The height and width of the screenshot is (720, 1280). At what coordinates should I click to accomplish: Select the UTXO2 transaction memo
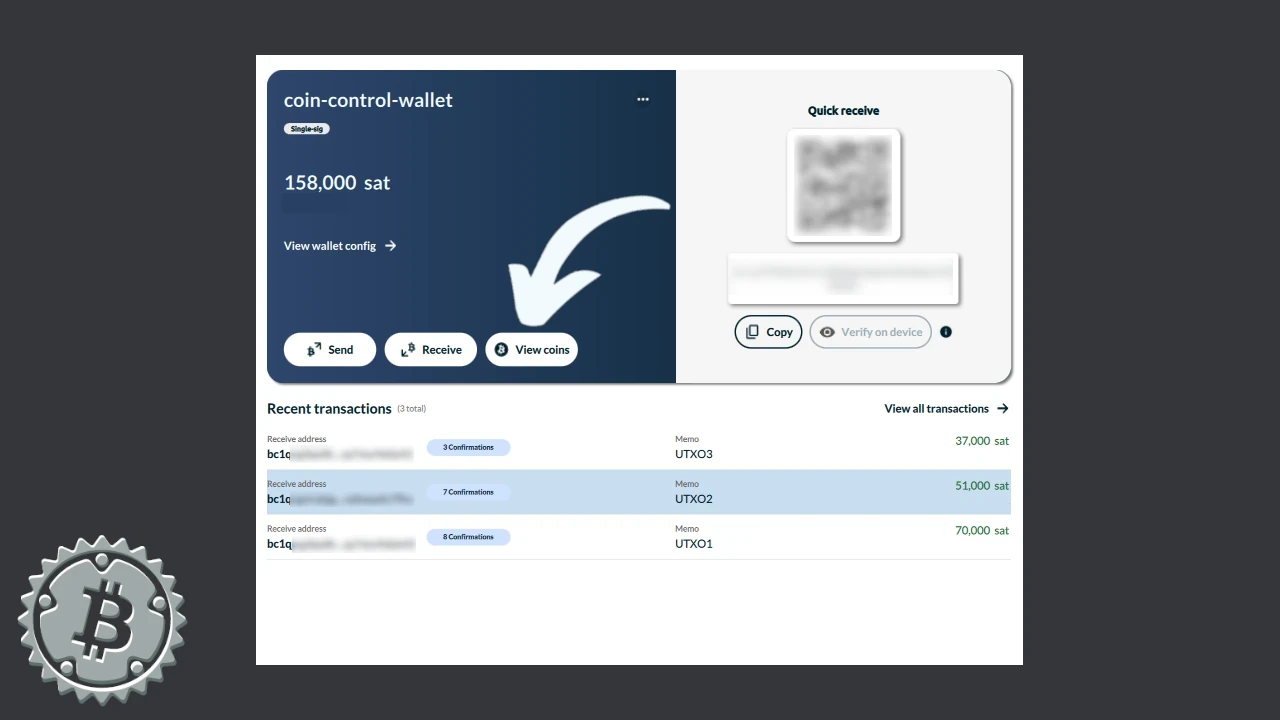click(694, 499)
